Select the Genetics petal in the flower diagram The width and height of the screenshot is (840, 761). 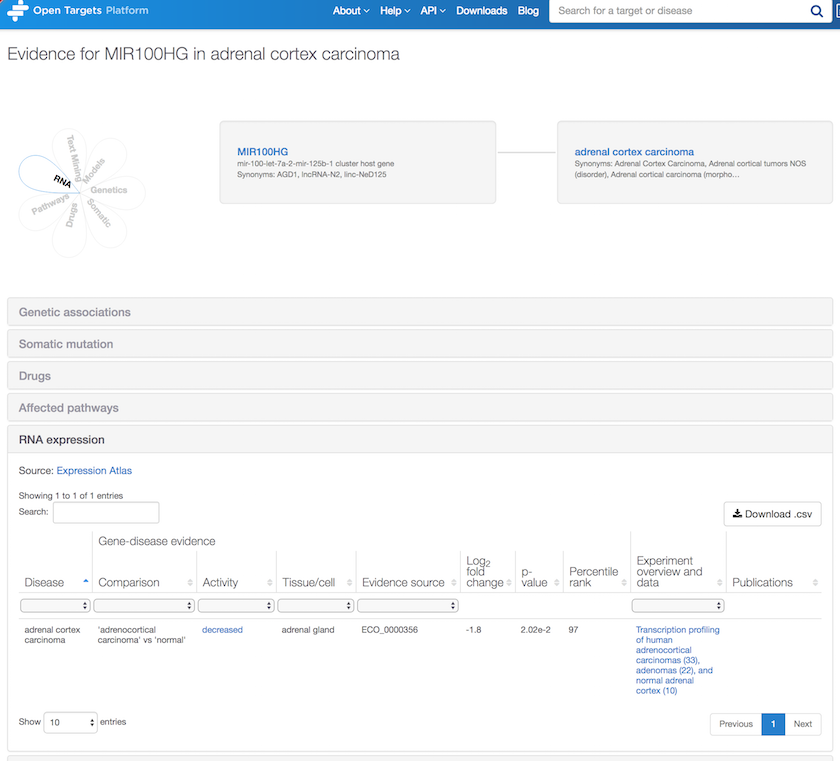click(110, 190)
